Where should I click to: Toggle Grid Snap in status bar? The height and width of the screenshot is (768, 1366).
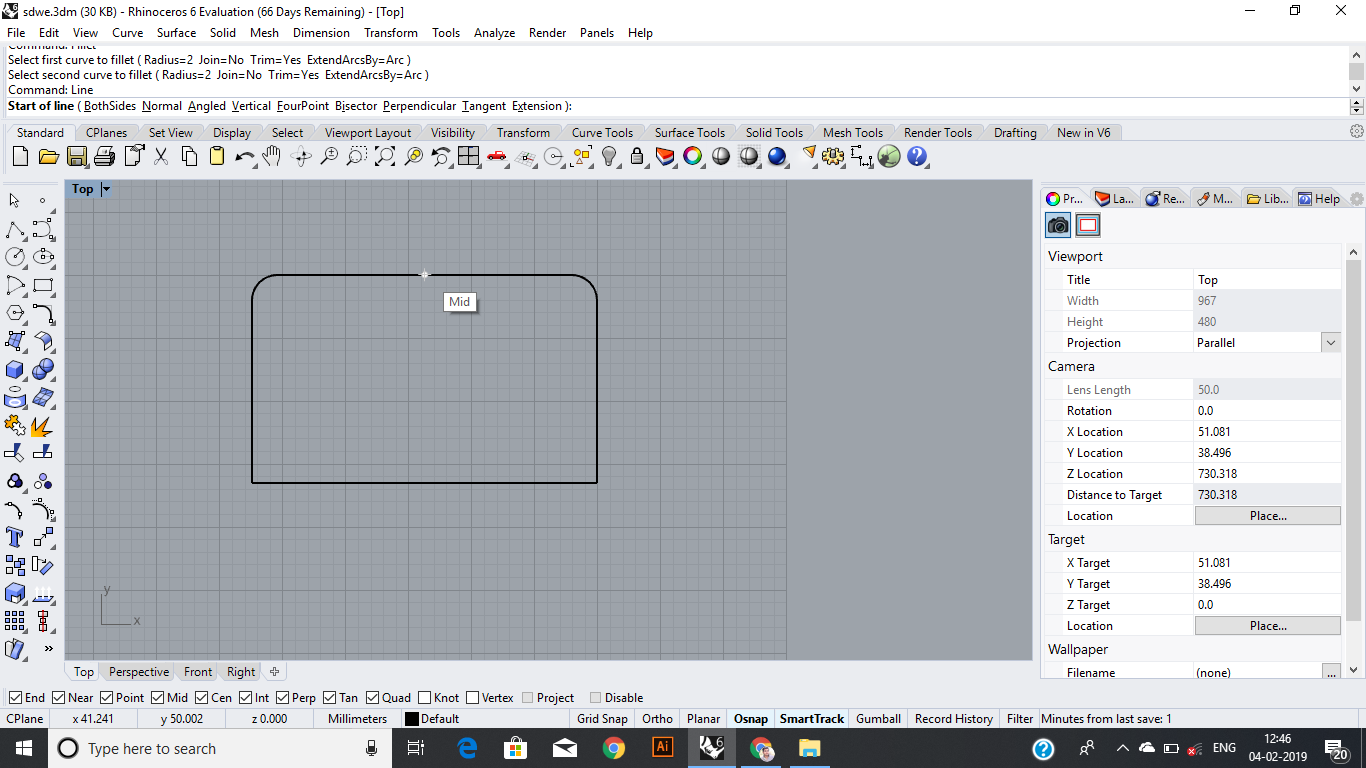pos(602,719)
